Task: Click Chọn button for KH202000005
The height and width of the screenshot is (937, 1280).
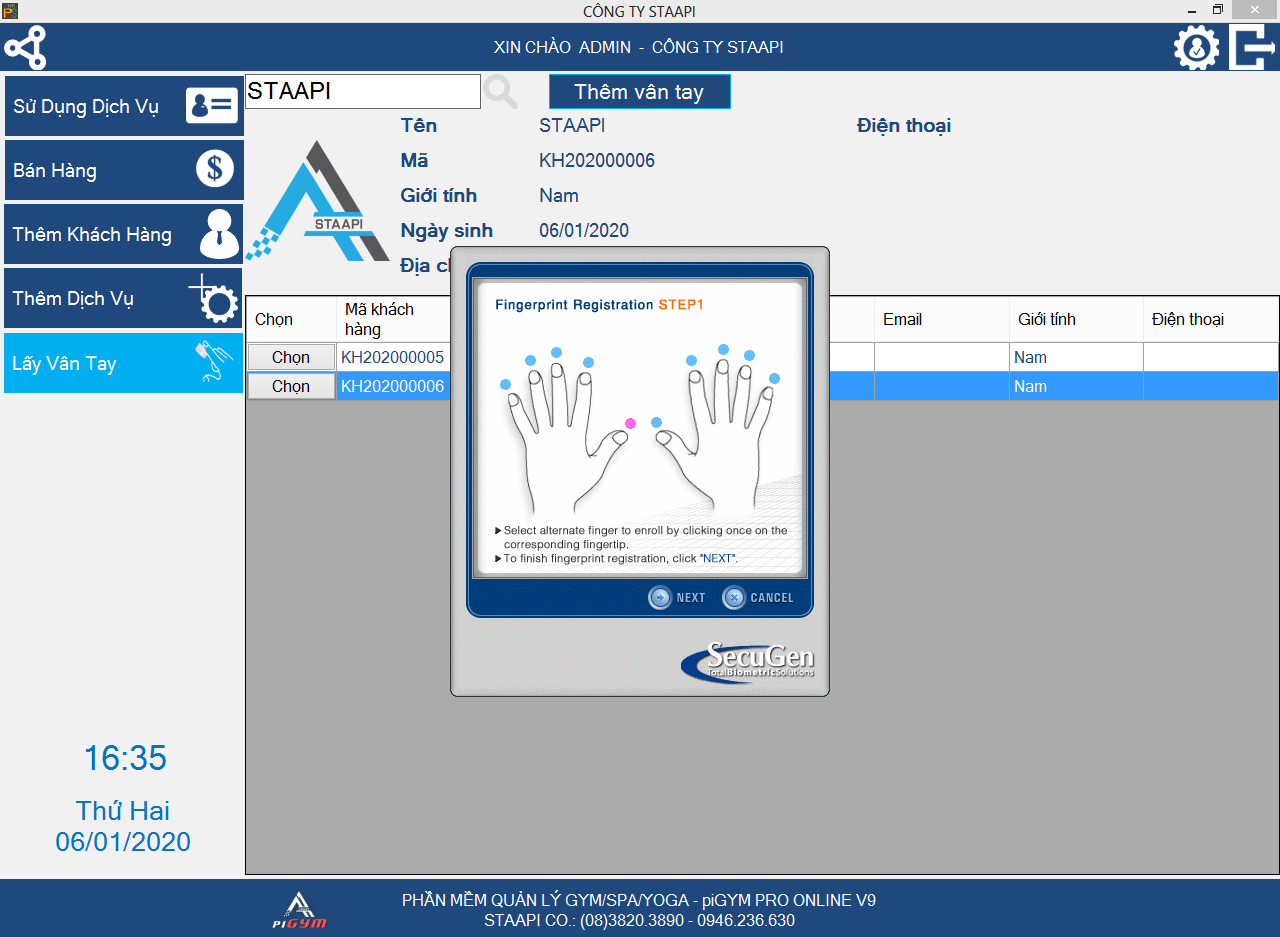Action: pyautogui.click(x=291, y=357)
